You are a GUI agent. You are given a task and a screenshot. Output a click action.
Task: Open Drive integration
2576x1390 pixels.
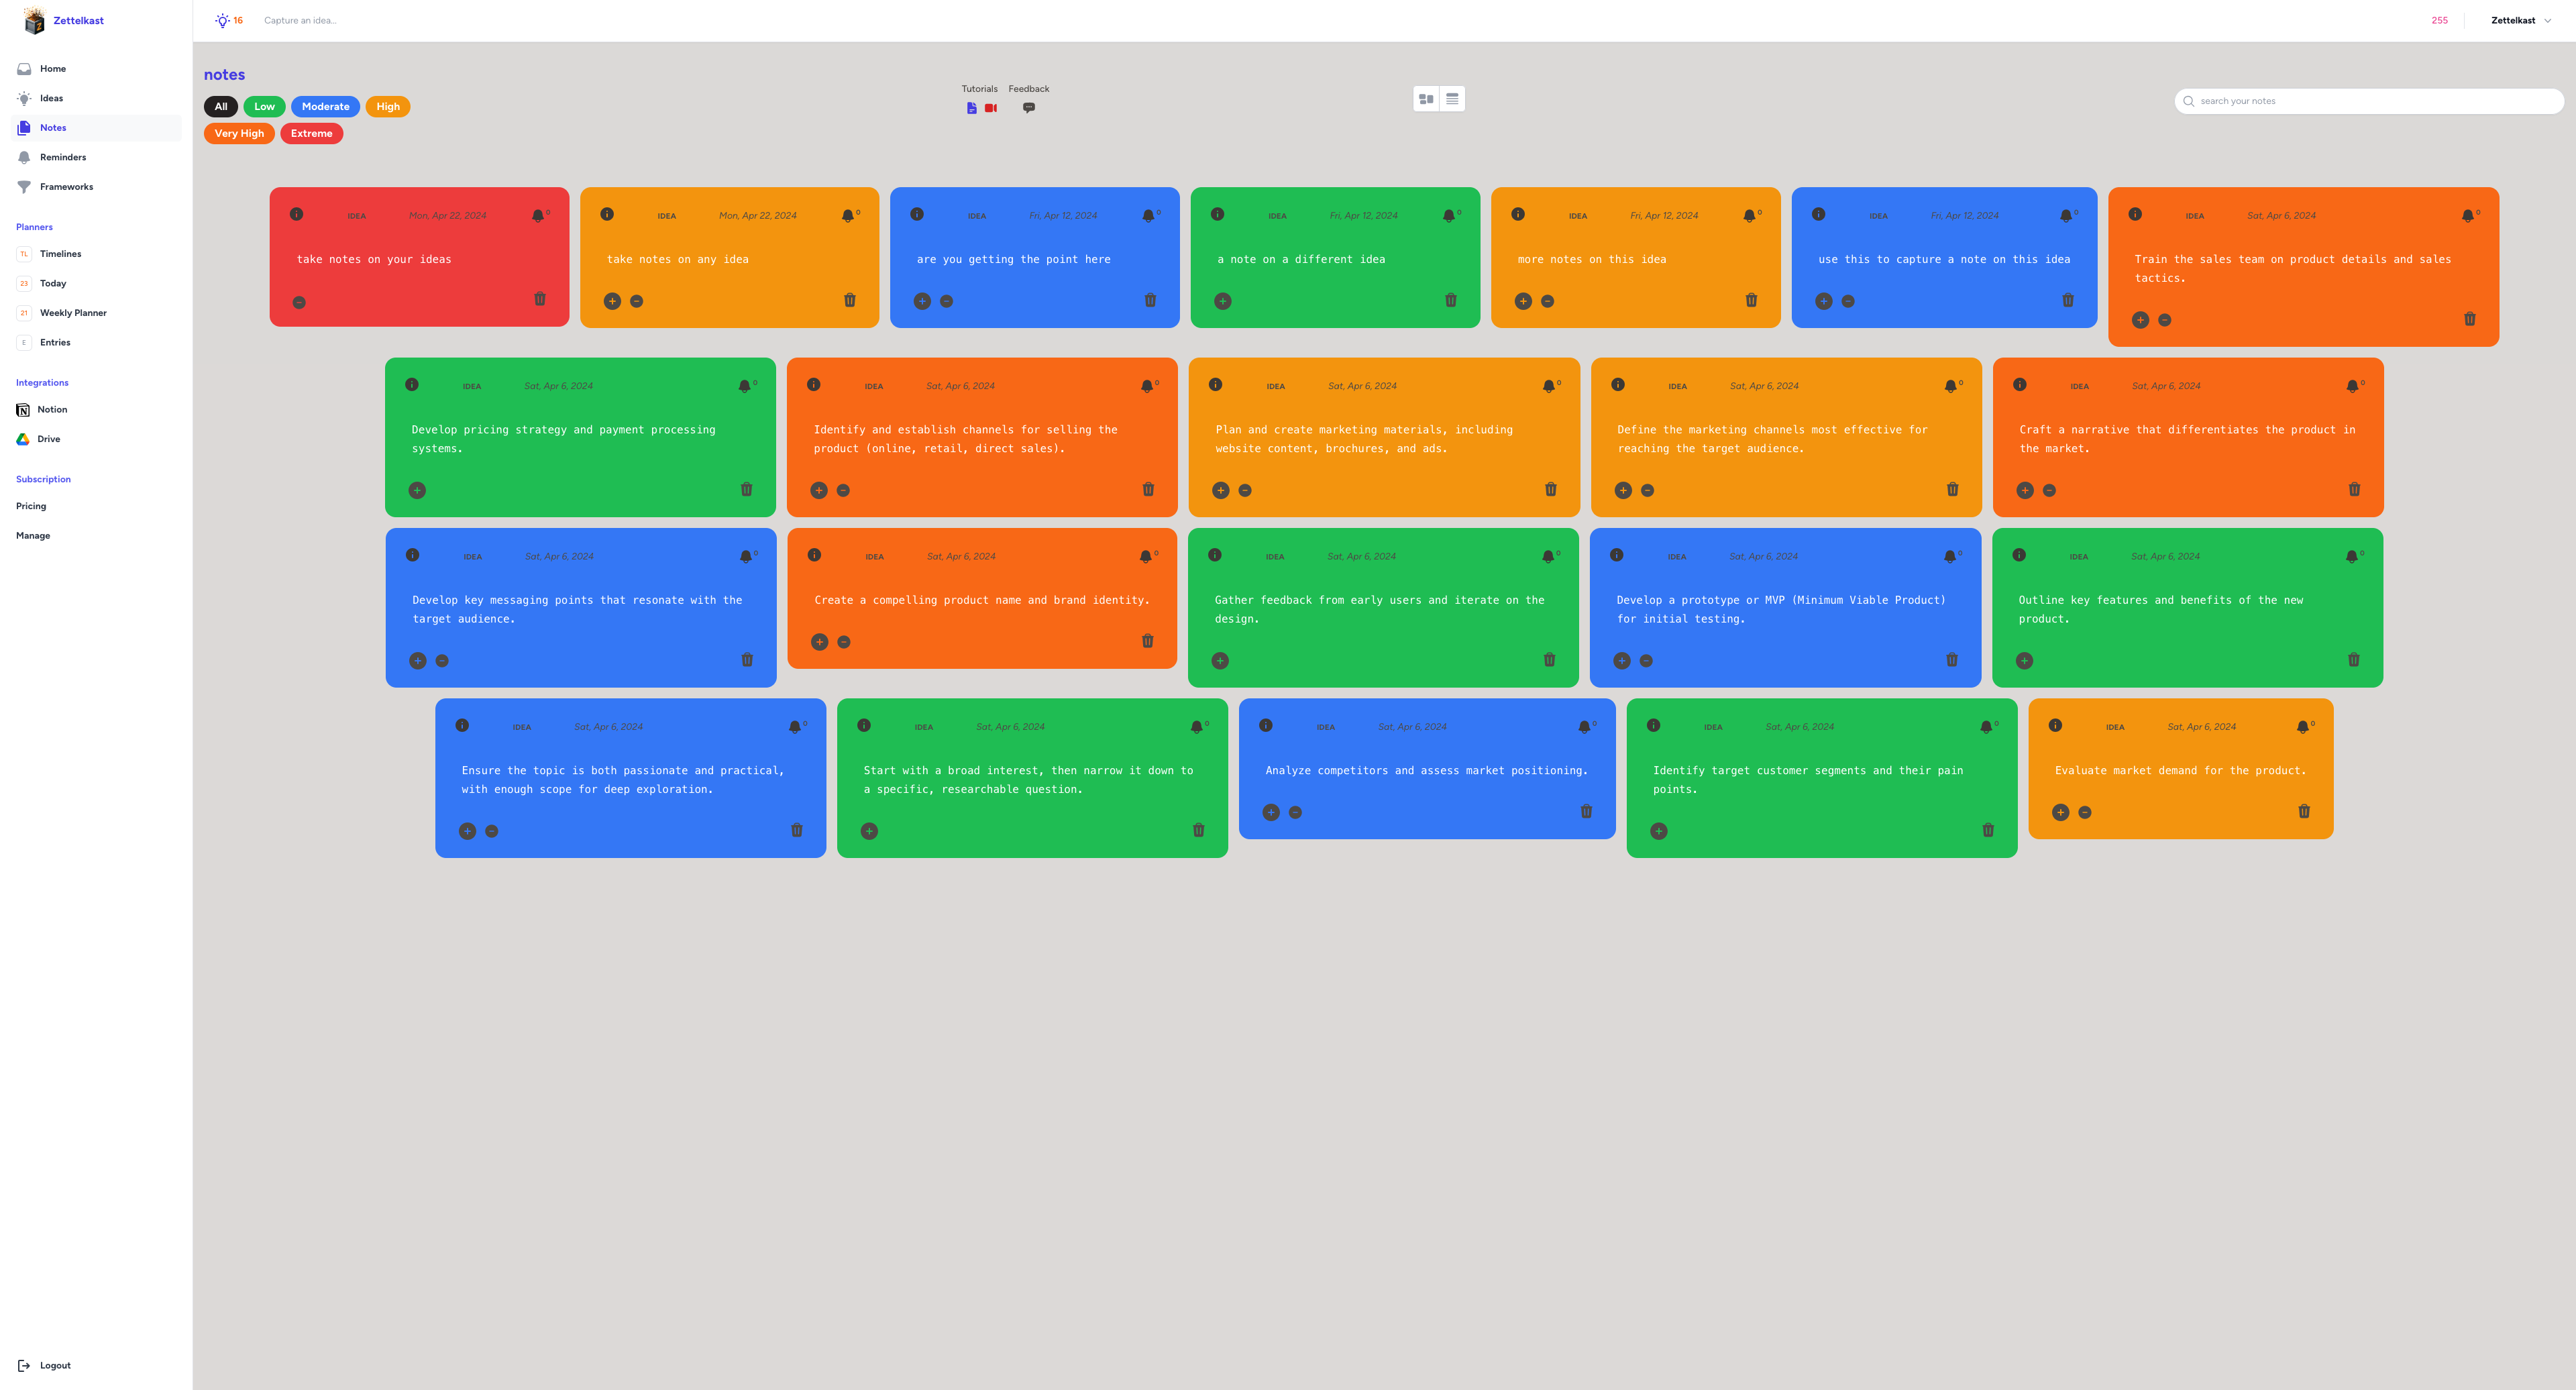(96, 439)
